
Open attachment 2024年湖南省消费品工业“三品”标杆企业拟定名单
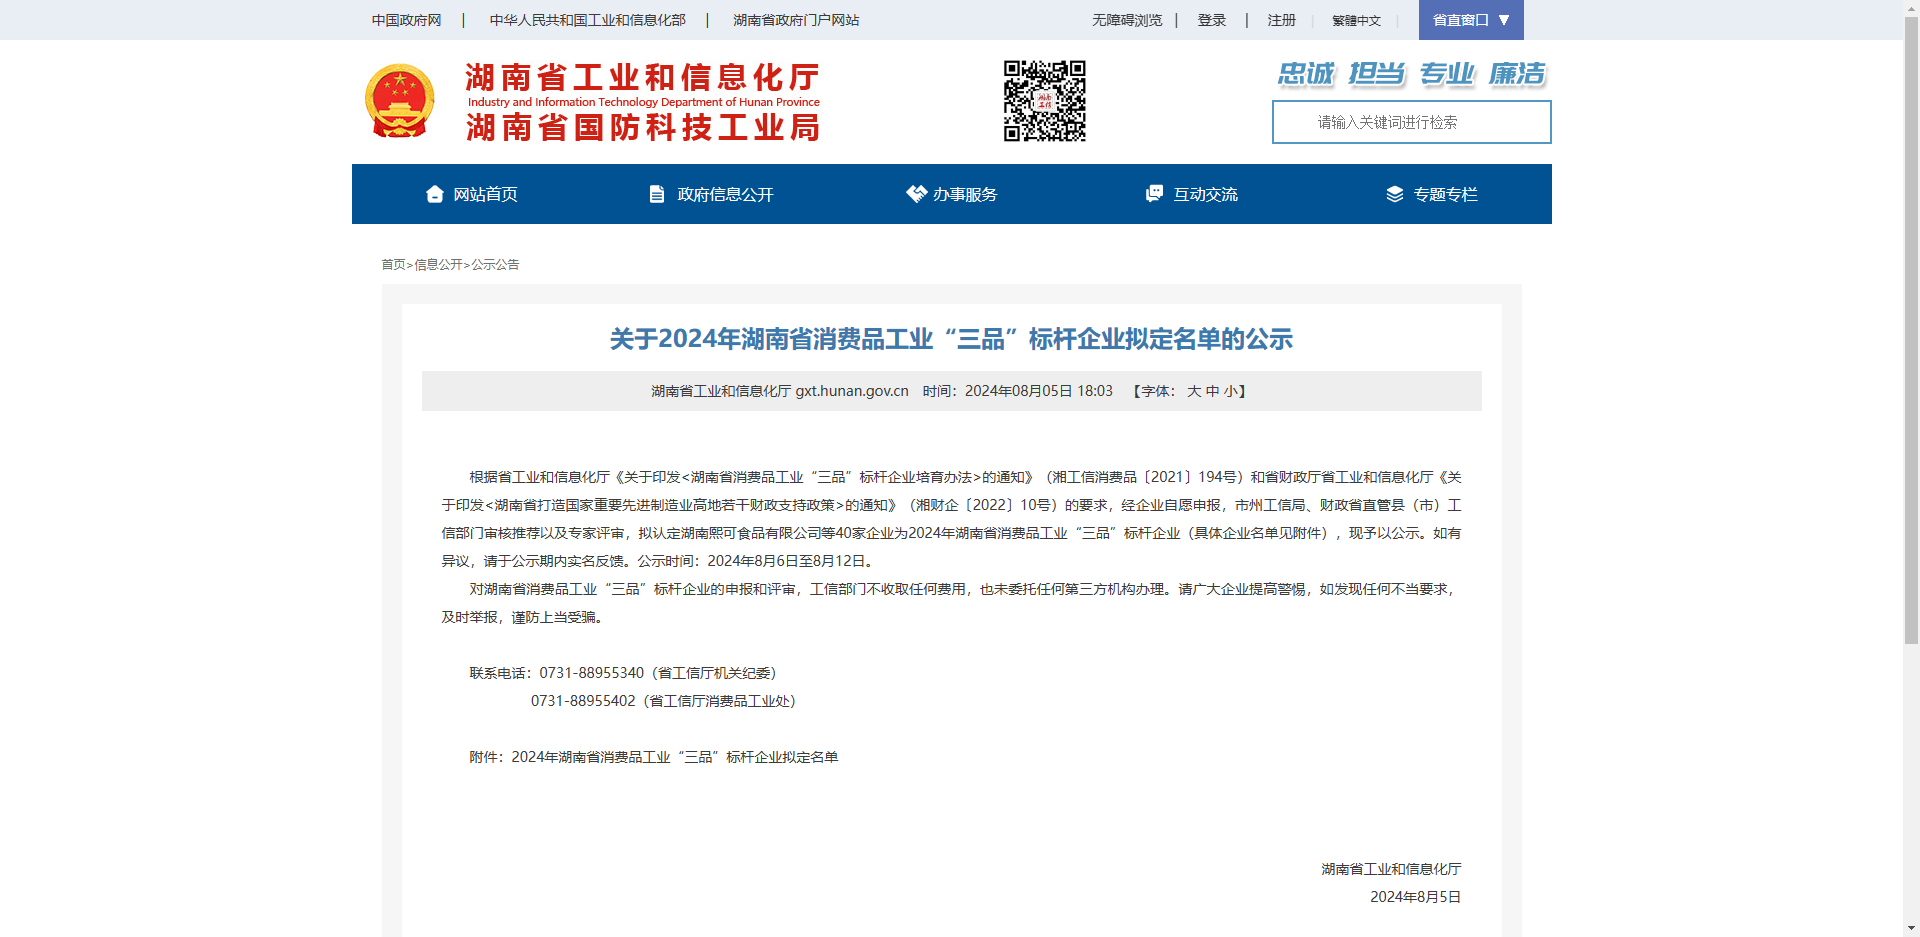pyautogui.click(x=675, y=757)
